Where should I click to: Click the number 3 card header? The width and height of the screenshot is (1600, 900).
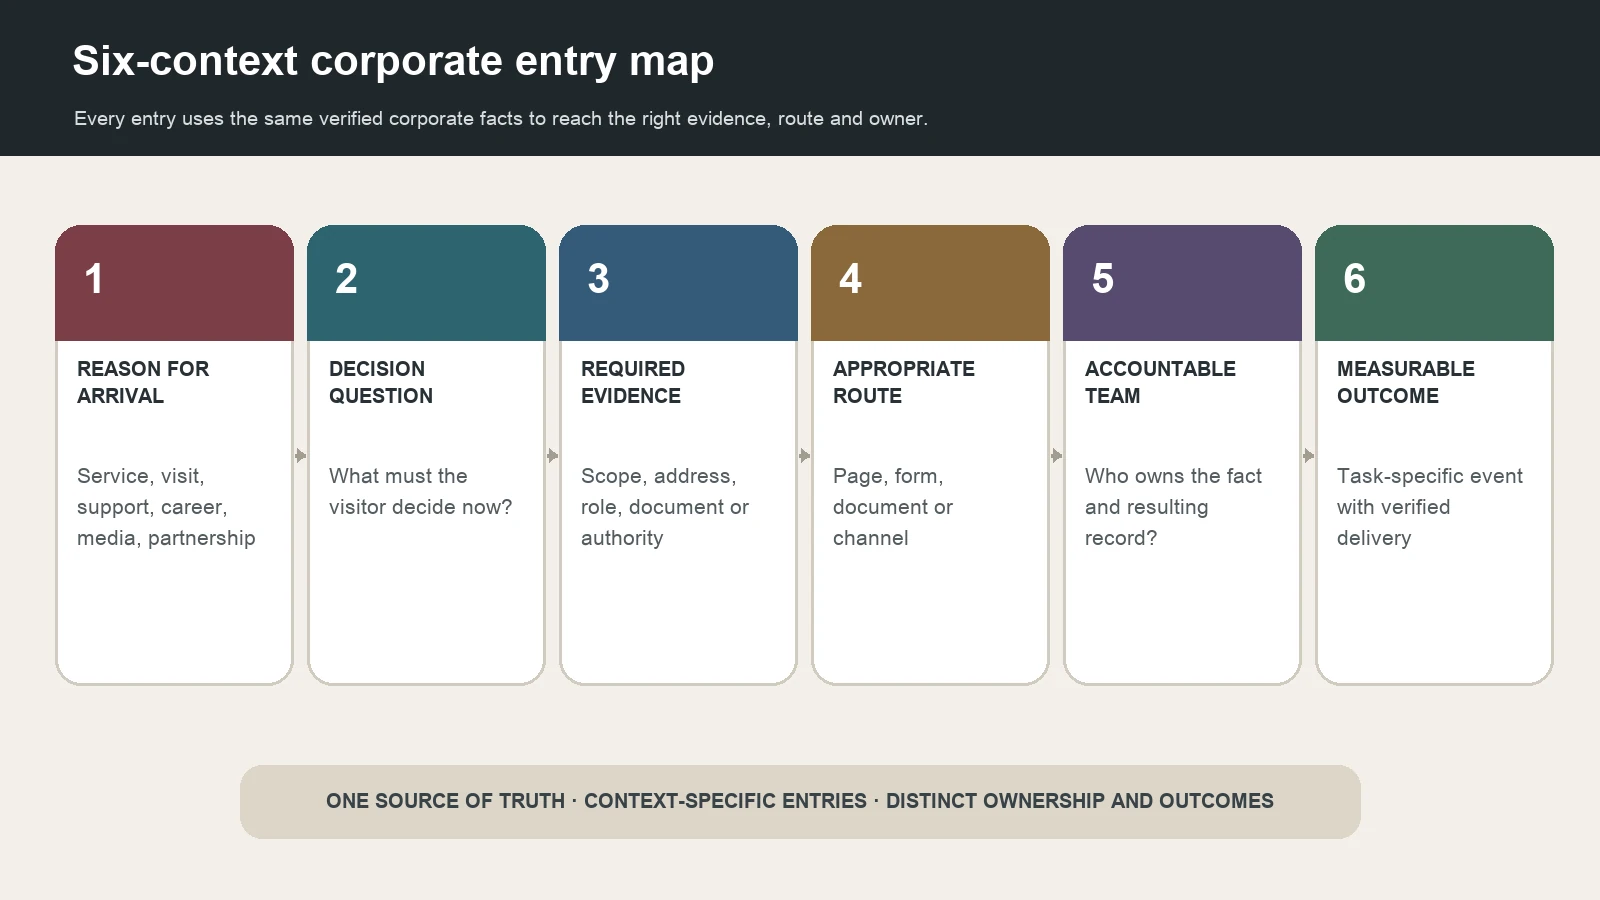coord(678,283)
